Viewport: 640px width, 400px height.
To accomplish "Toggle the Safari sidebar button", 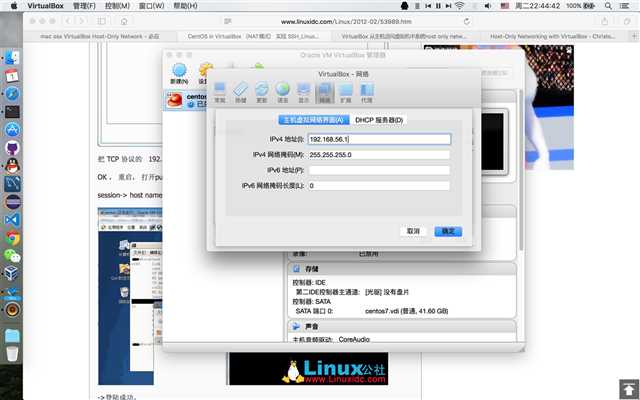I will point(102,21).
